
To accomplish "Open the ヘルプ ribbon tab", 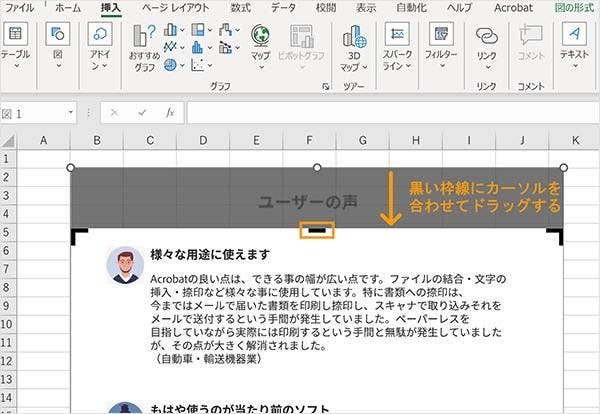I will tap(459, 8).
